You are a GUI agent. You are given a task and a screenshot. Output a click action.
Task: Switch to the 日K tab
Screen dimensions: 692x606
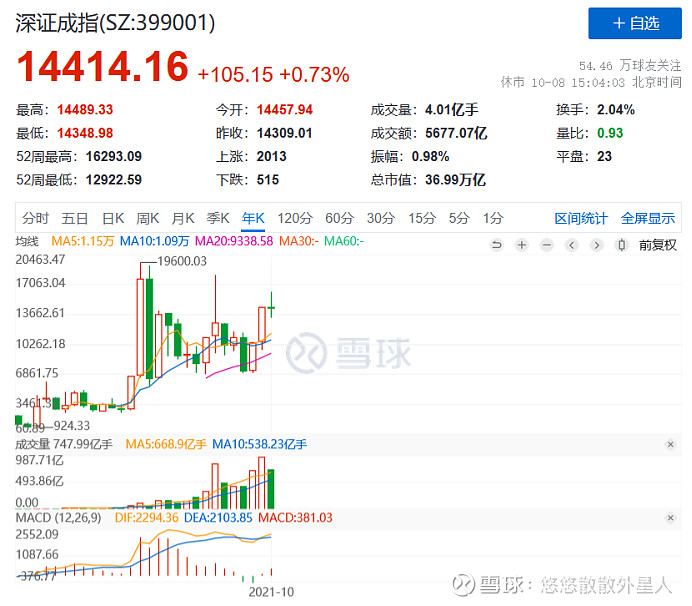(x=113, y=218)
